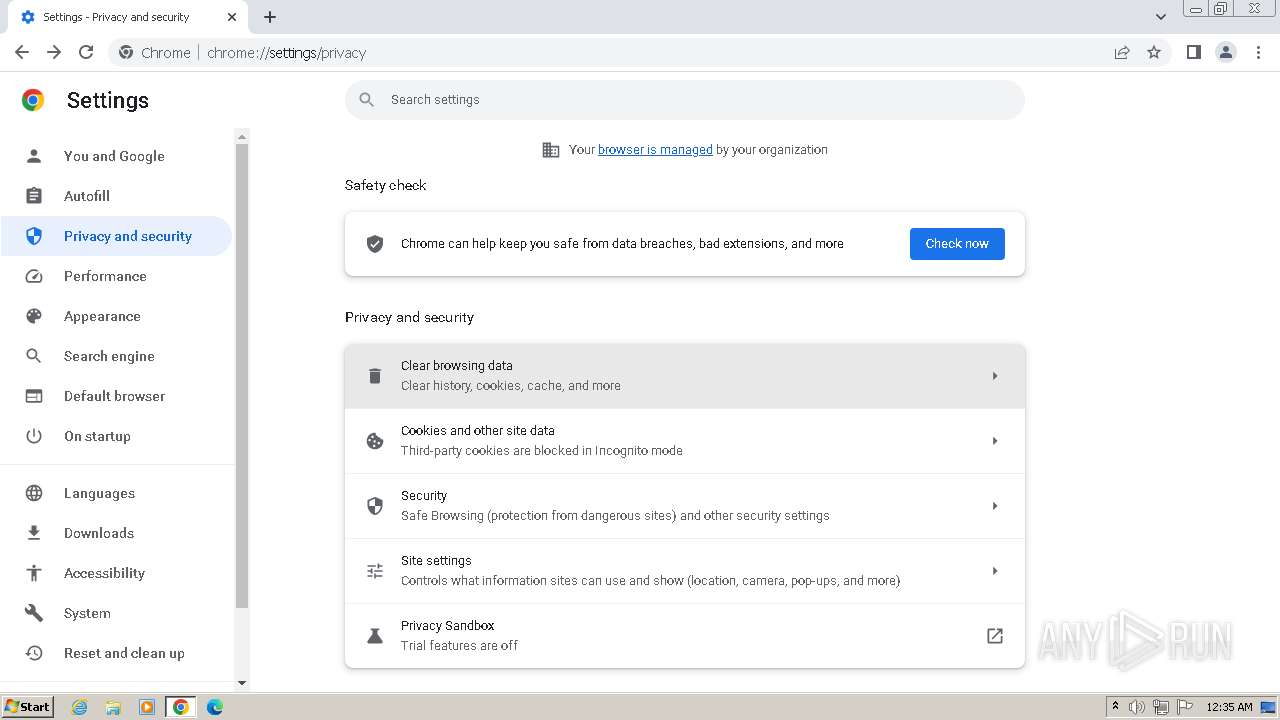
Task: Open a new tab with the plus button
Action: click(x=270, y=17)
